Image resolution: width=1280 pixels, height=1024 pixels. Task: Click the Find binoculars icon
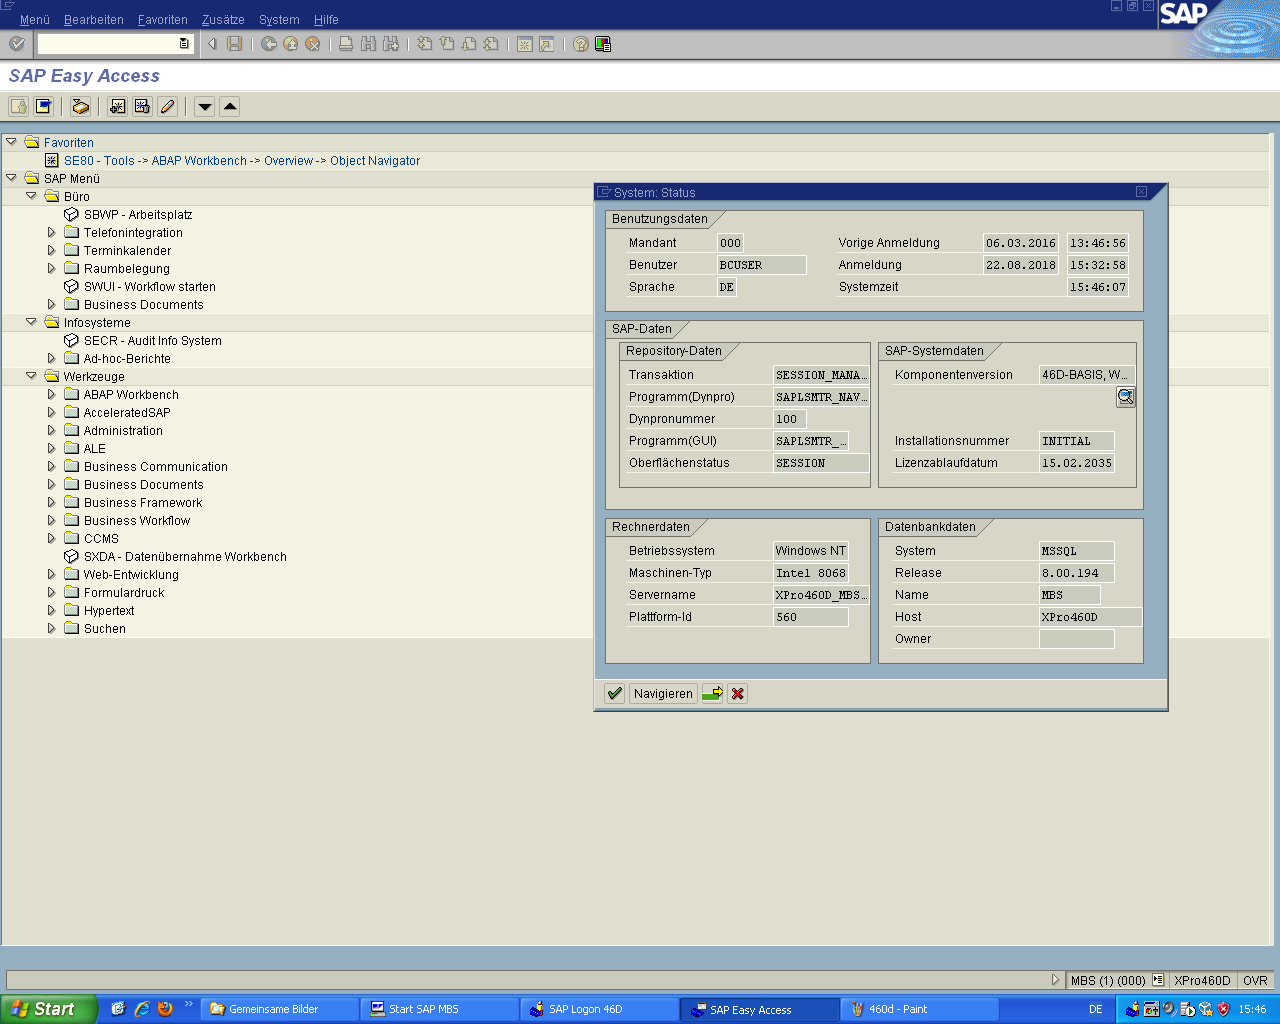click(369, 44)
